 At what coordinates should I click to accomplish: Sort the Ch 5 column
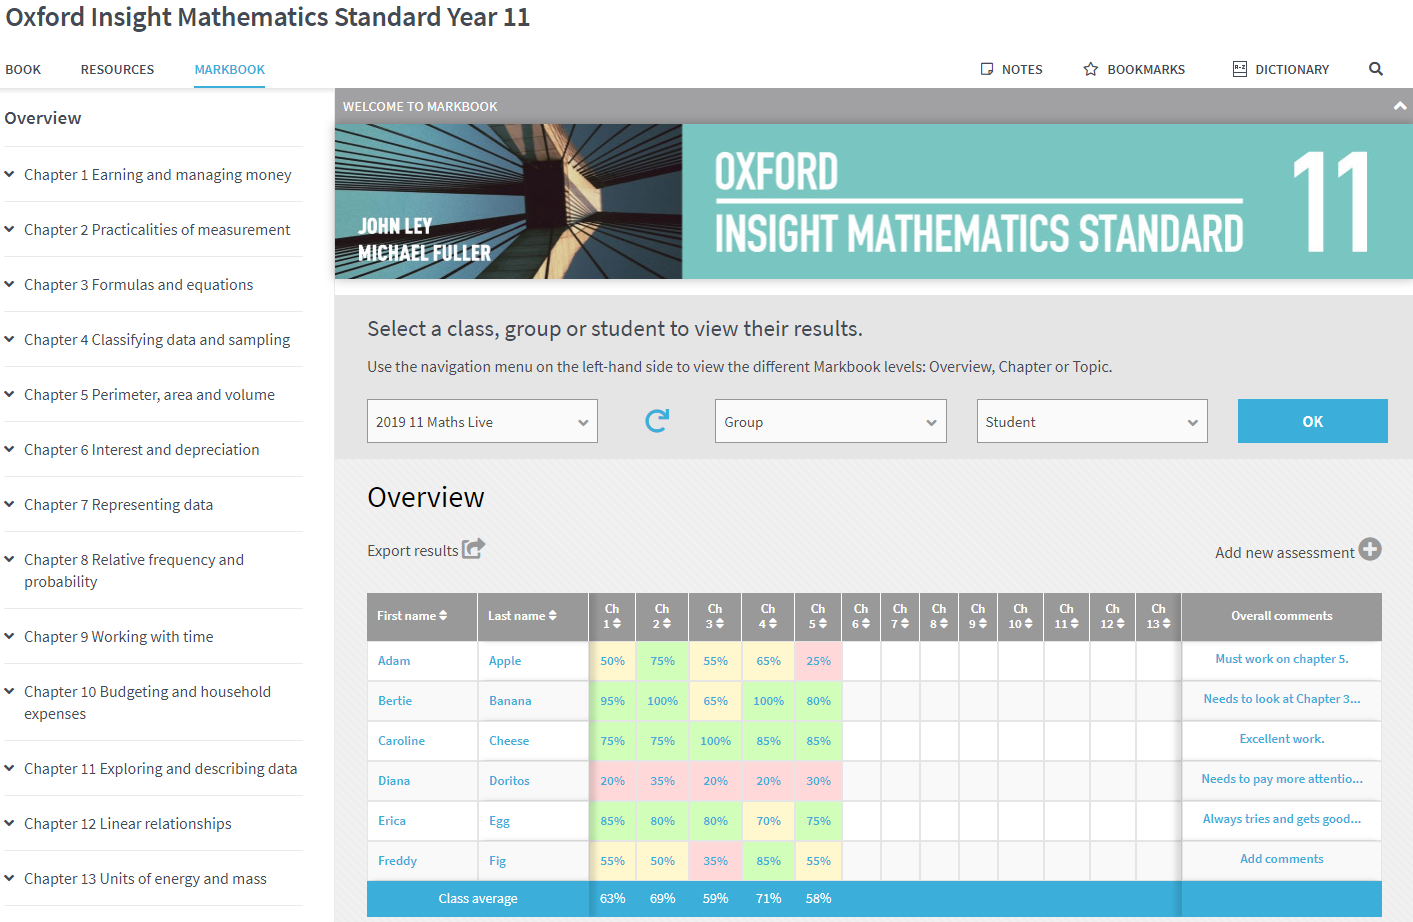coord(823,623)
